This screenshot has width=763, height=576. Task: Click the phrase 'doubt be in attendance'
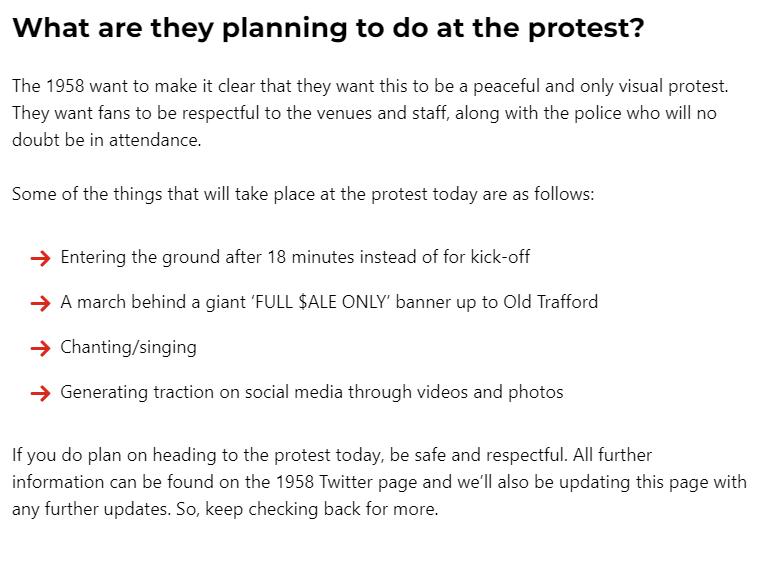(107, 140)
